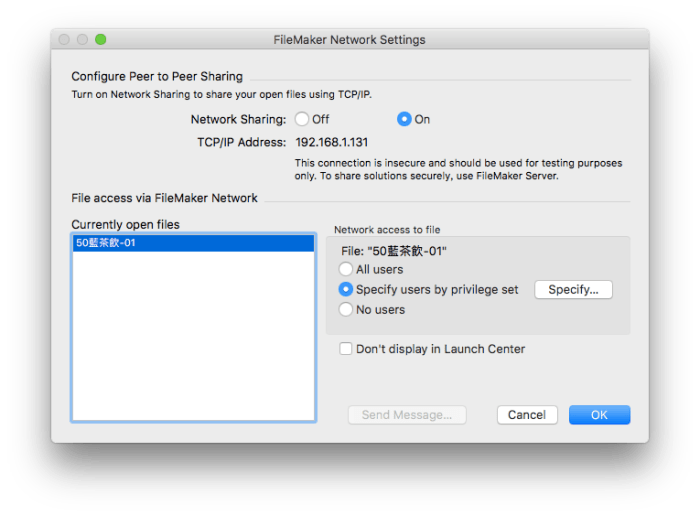
Task: Select the No users option
Action: coord(346,309)
